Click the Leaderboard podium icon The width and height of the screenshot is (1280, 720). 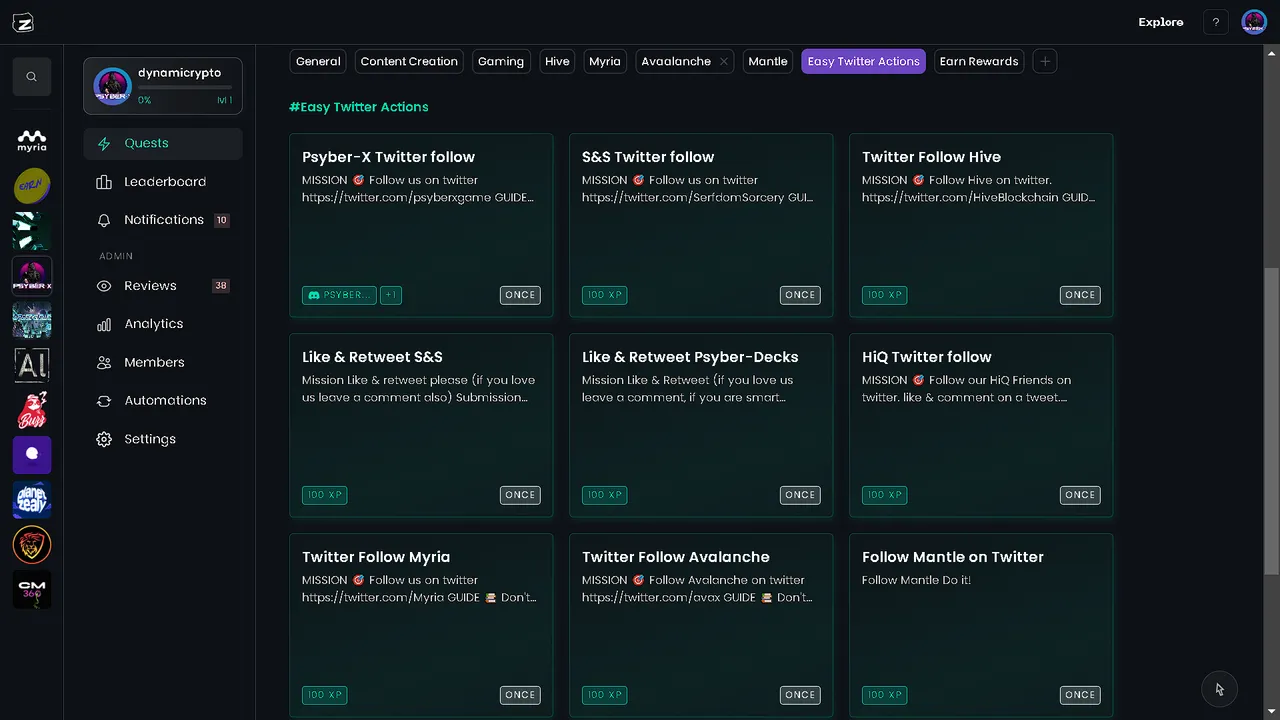coord(104,182)
